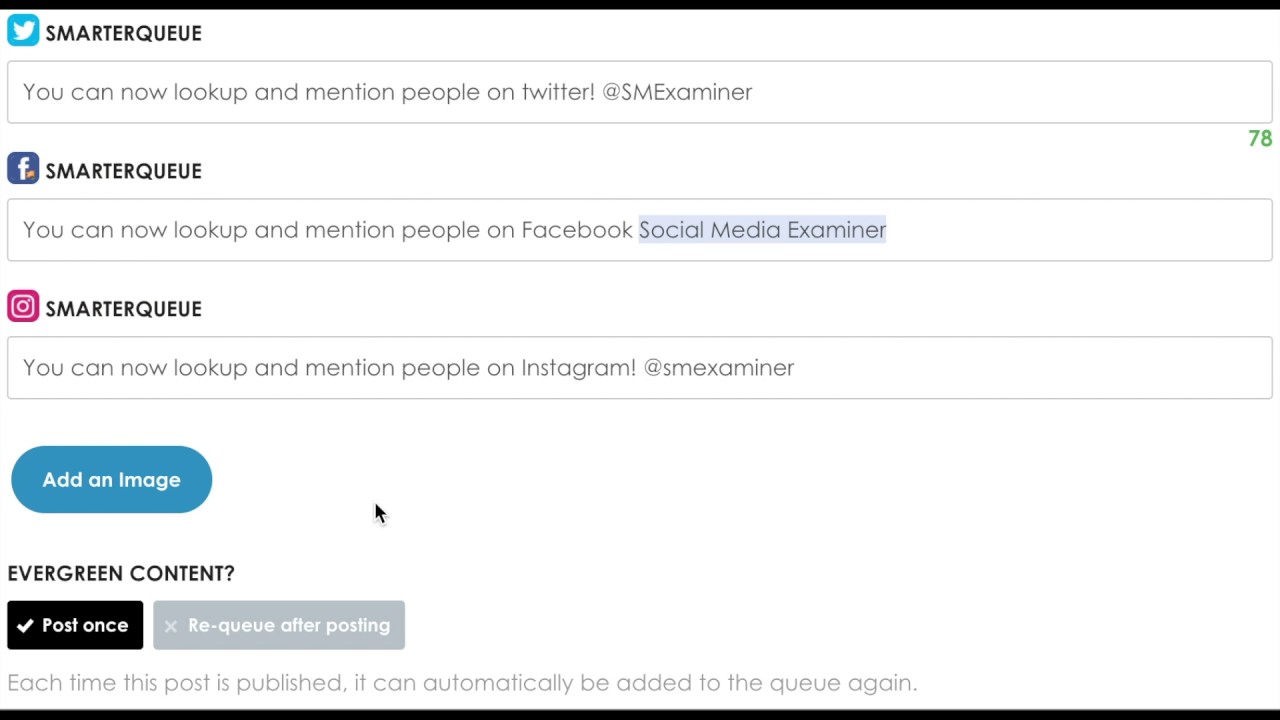Enable Re-queue after posting
This screenshot has width=1280, height=720.
[279, 625]
